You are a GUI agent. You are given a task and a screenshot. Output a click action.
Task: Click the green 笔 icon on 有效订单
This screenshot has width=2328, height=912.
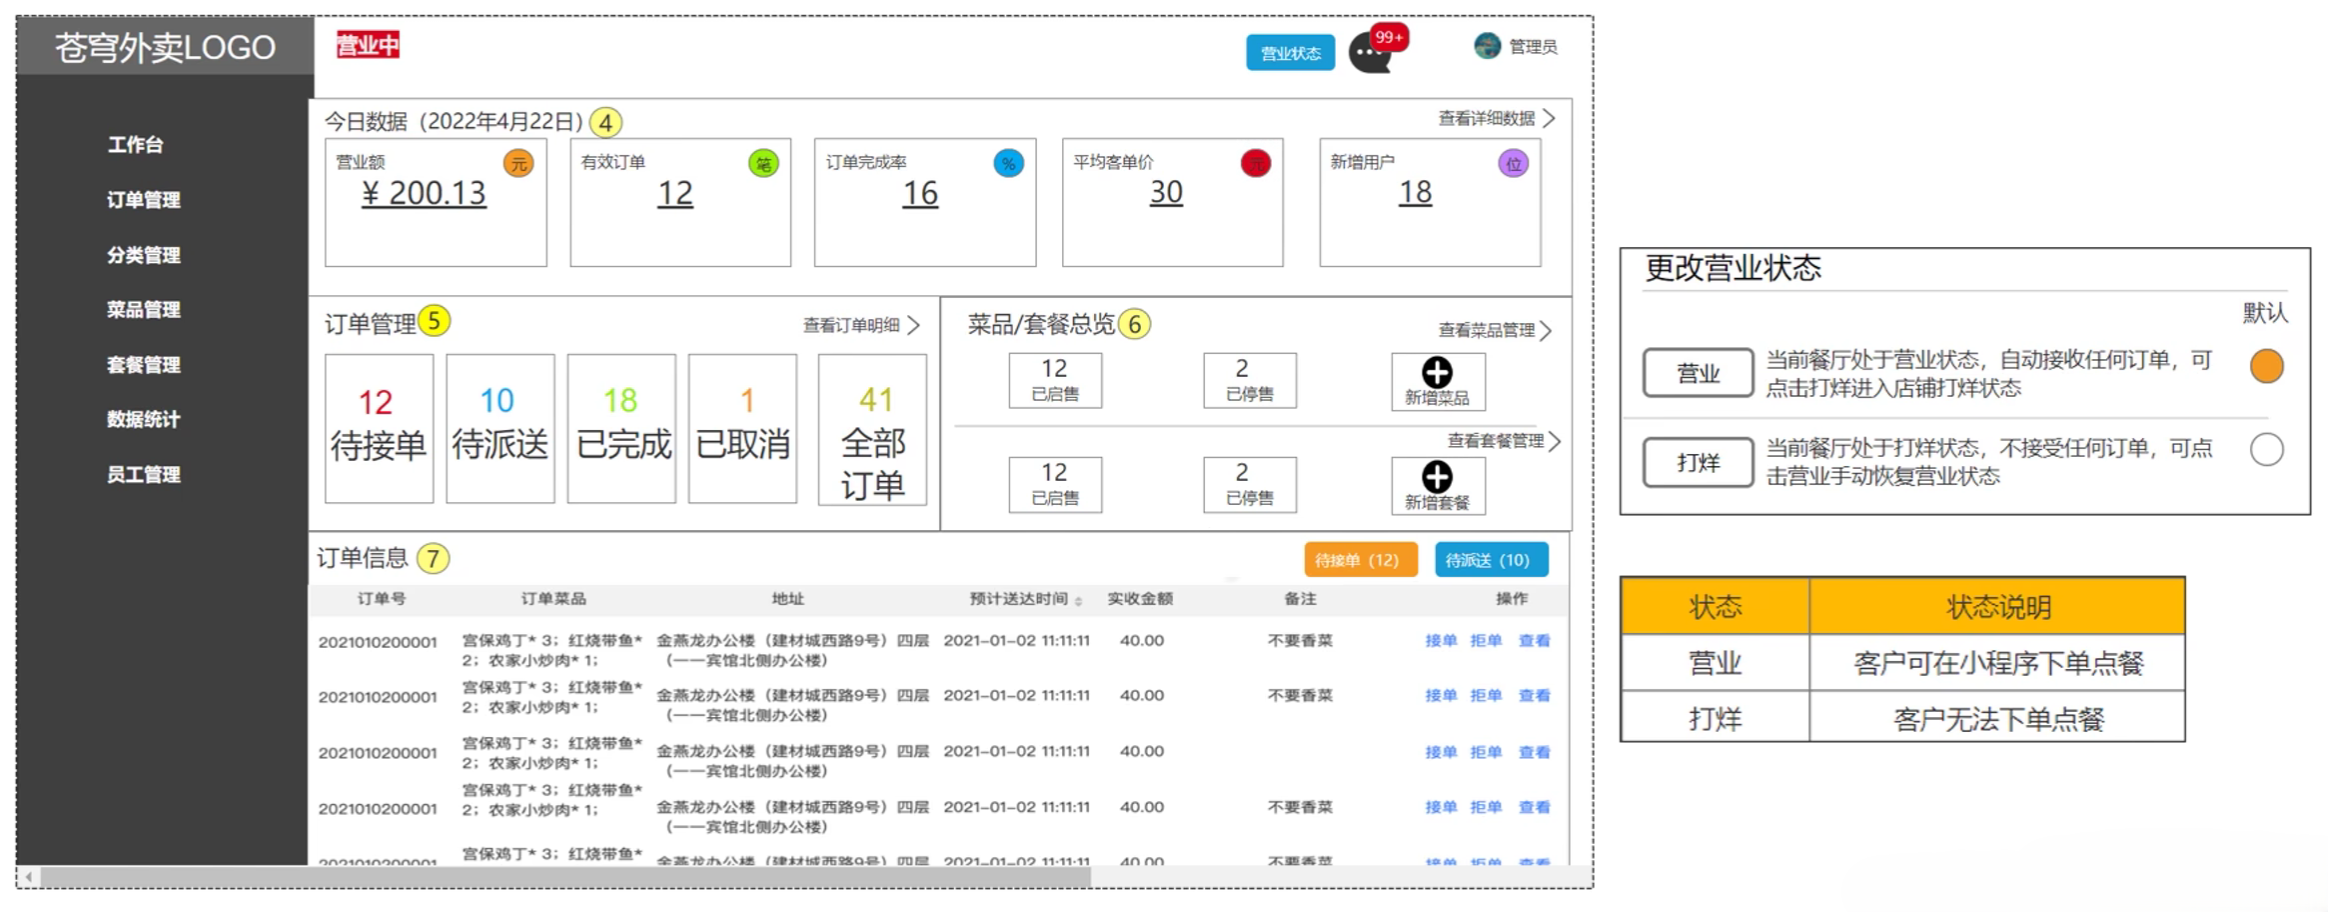pyautogui.click(x=763, y=164)
